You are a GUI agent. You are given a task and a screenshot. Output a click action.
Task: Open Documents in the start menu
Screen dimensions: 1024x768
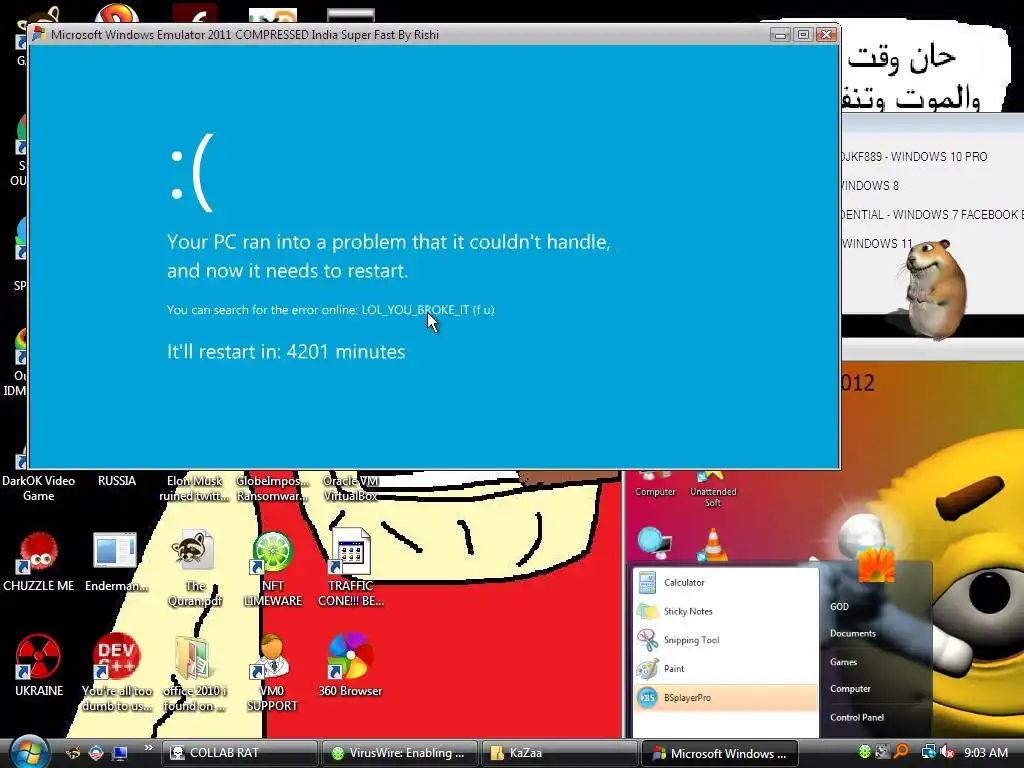(x=852, y=633)
